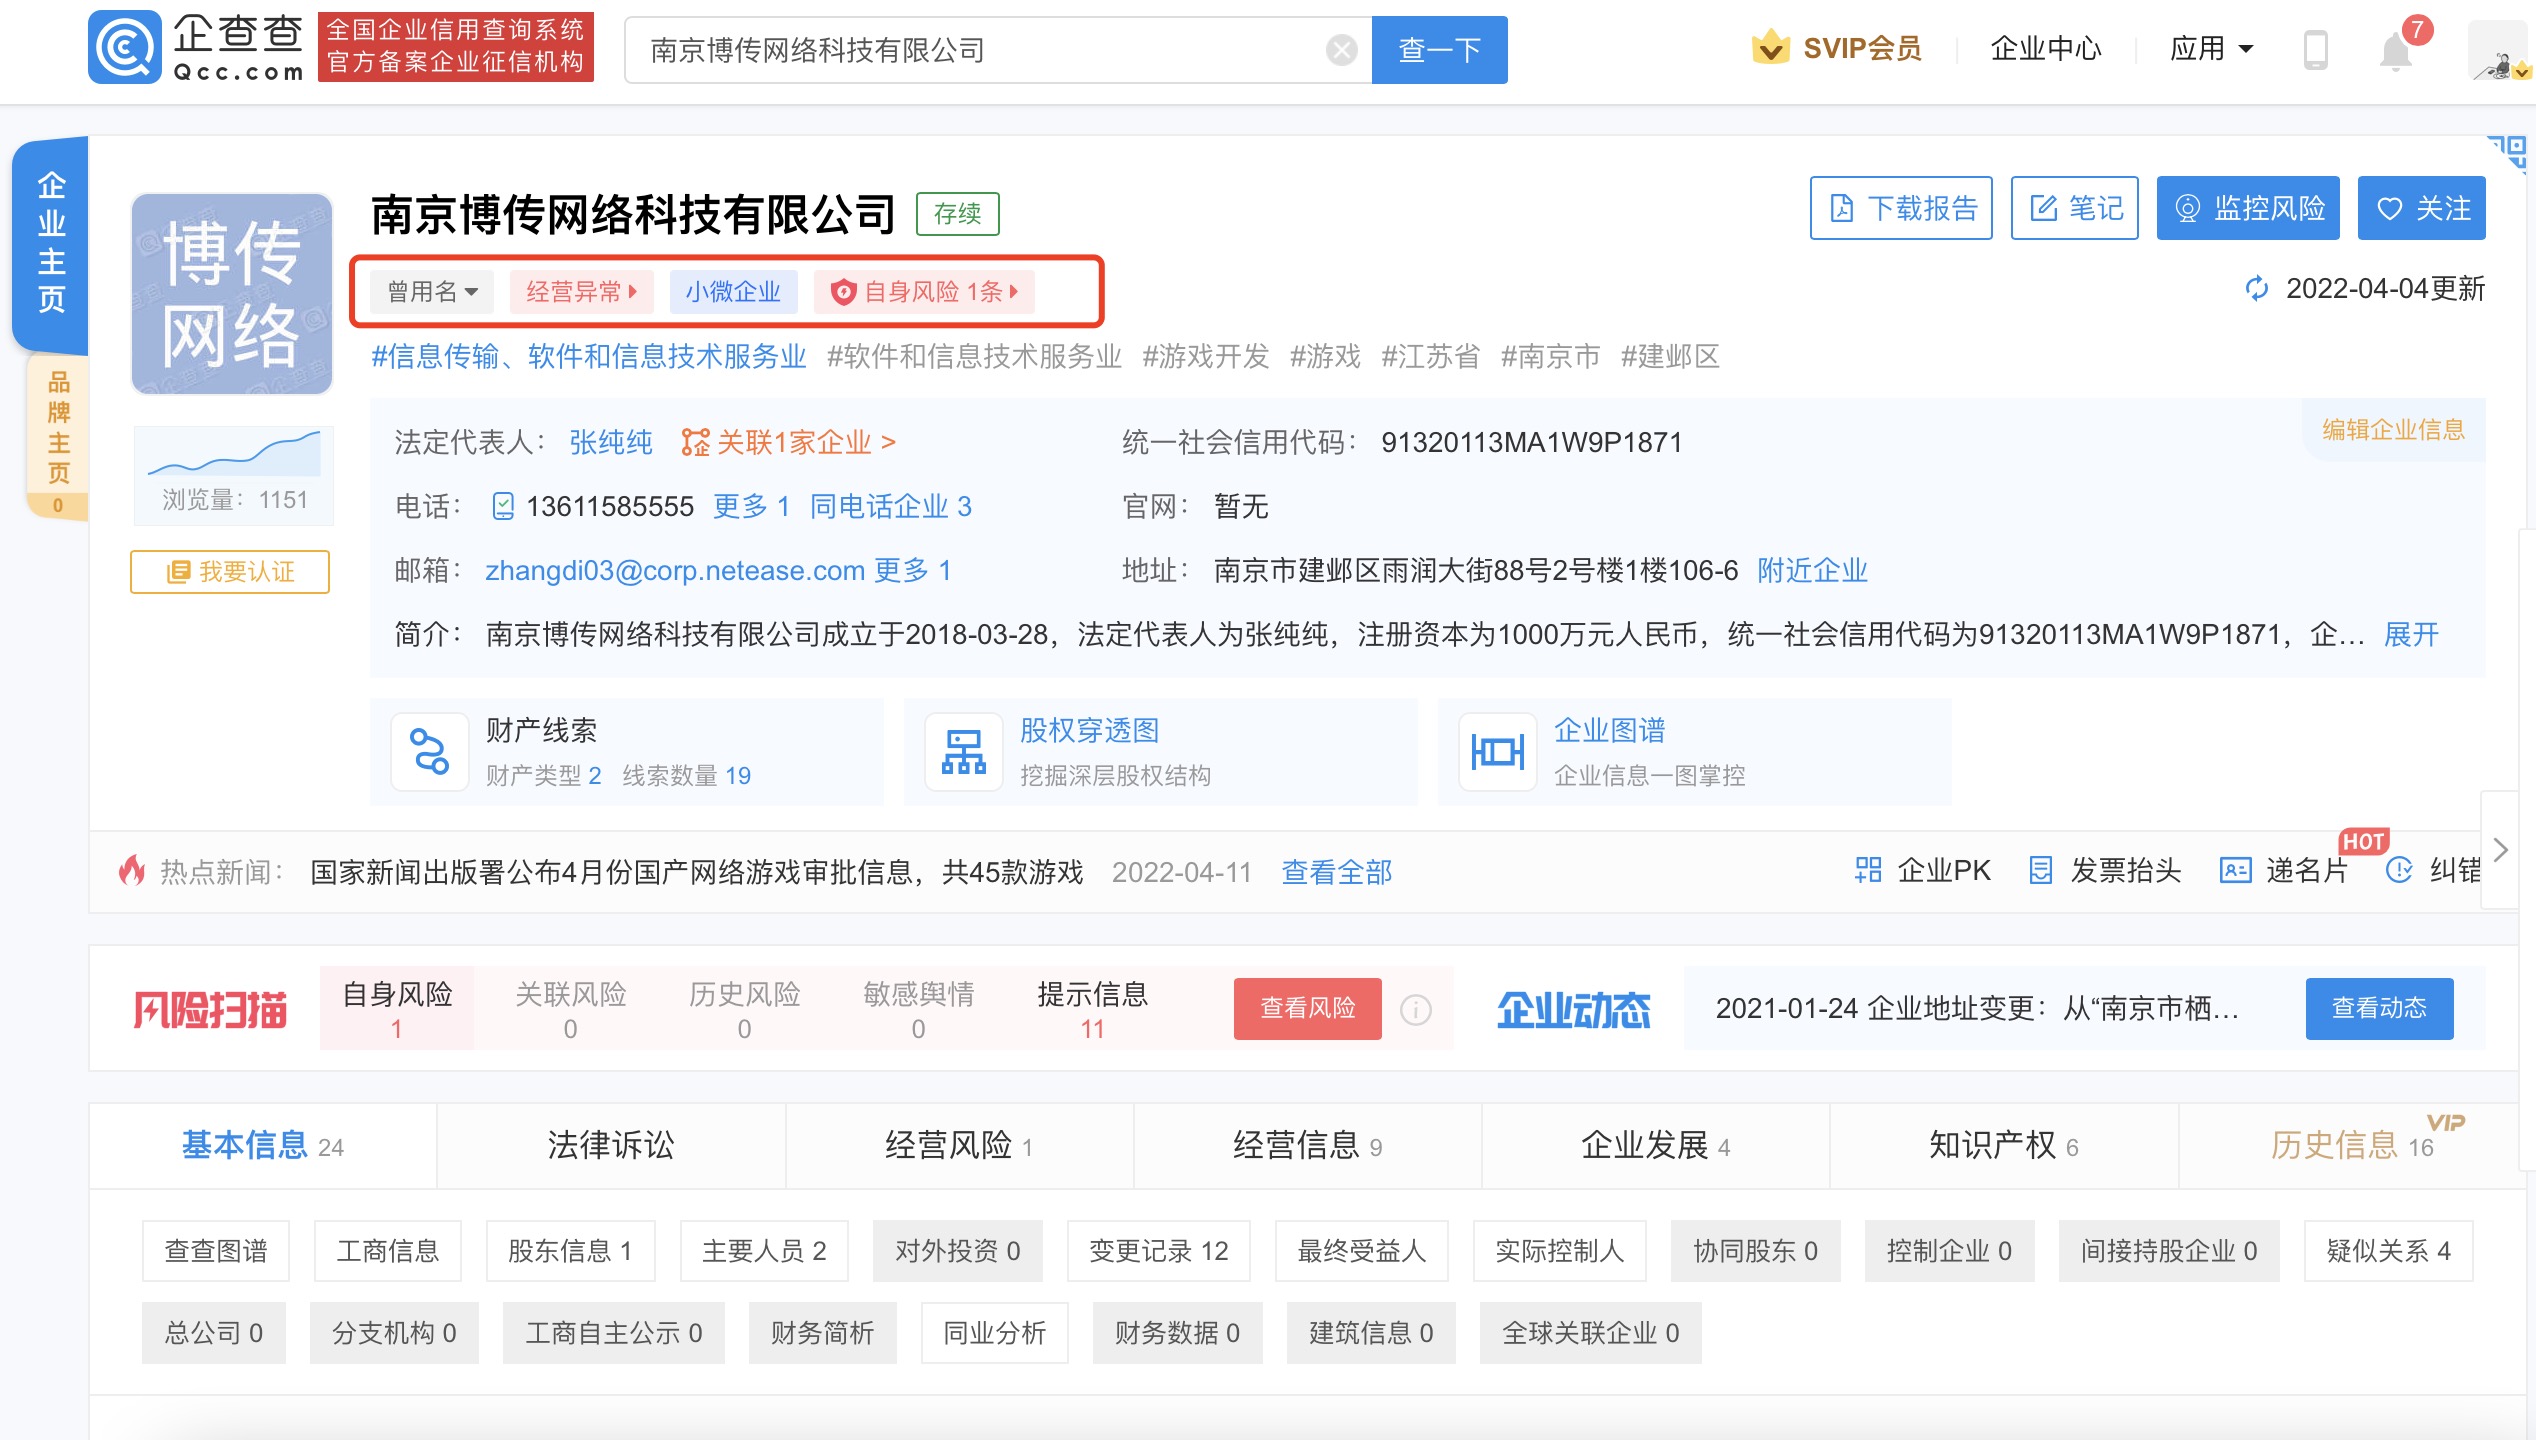The width and height of the screenshot is (2536, 1440).
Task: Open the 疑似关系 4 section
Action: 2388,1251
